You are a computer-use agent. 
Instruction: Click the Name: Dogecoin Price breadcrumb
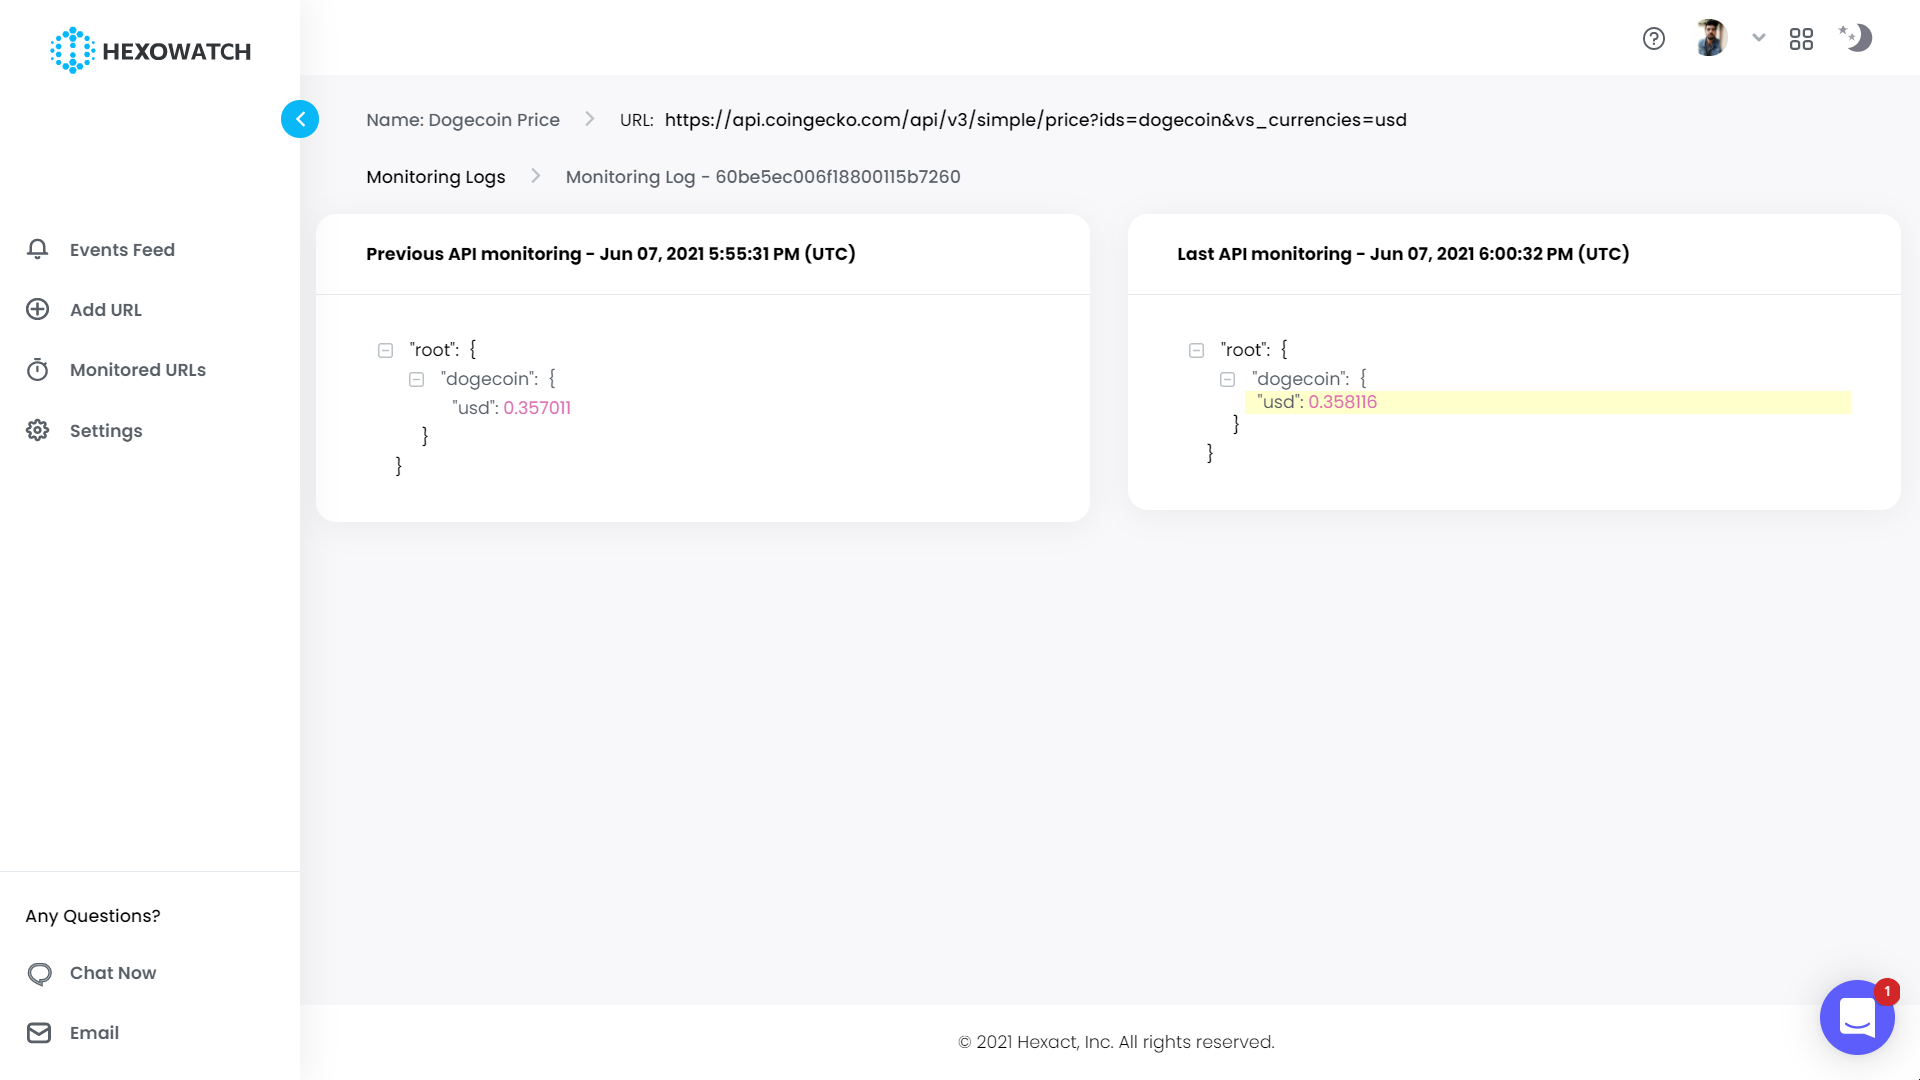pos(463,120)
